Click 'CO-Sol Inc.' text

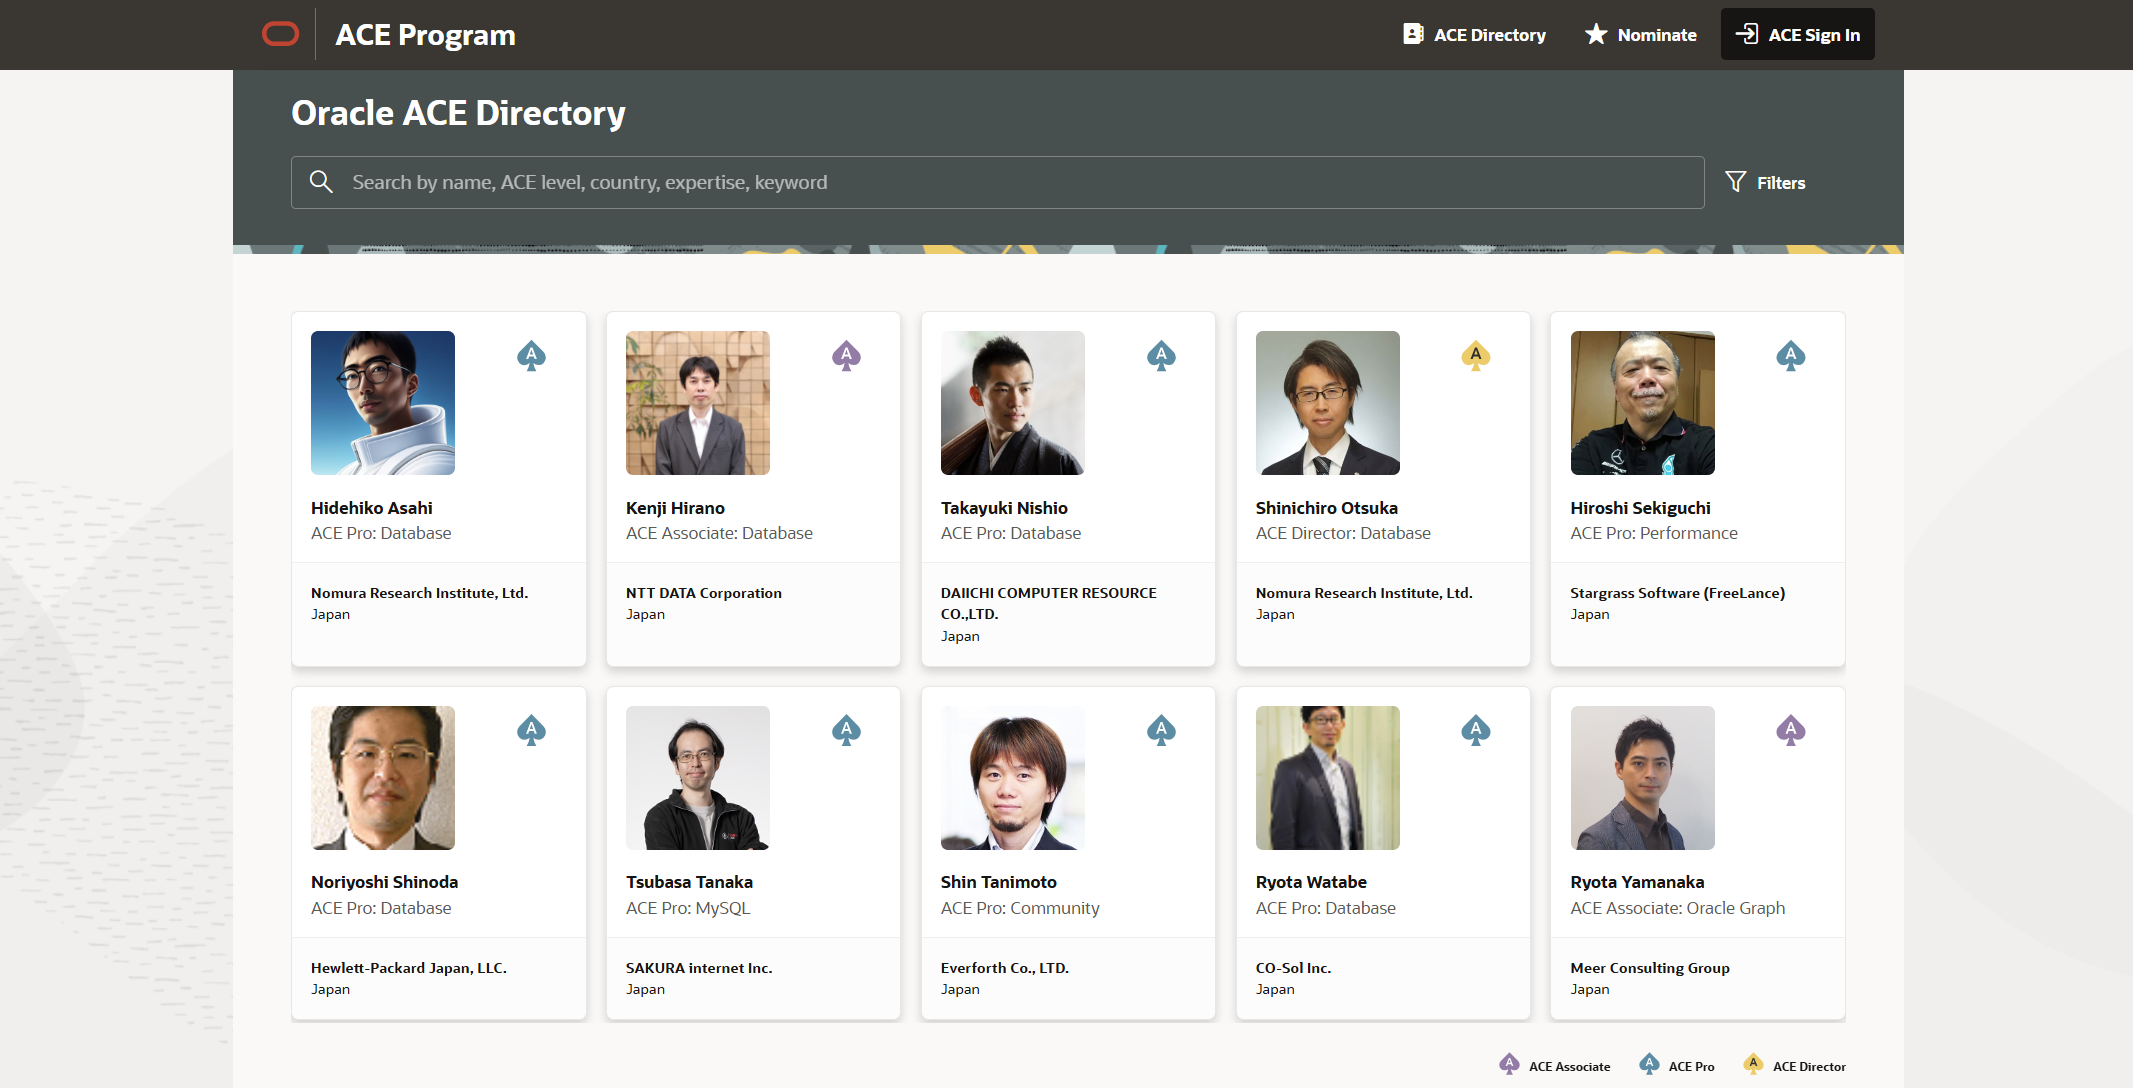1293,968
